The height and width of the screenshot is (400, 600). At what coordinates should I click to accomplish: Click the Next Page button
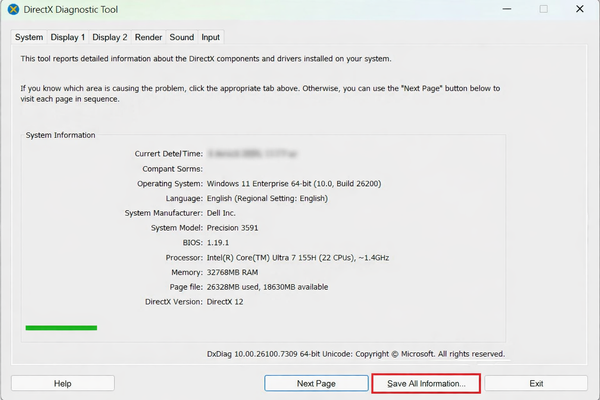click(316, 383)
